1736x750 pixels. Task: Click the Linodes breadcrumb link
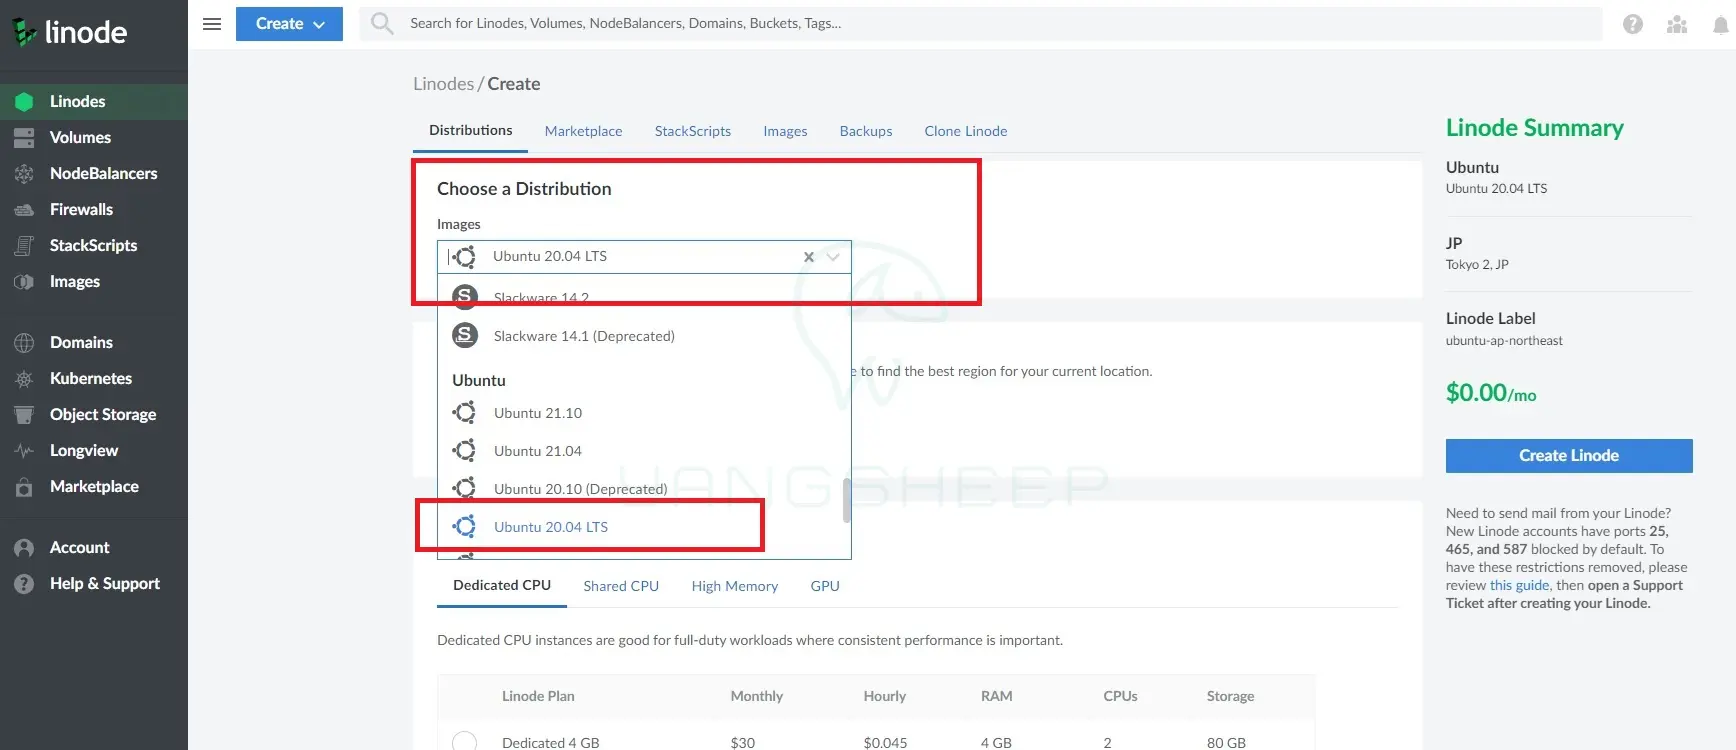(x=444, y=84)
